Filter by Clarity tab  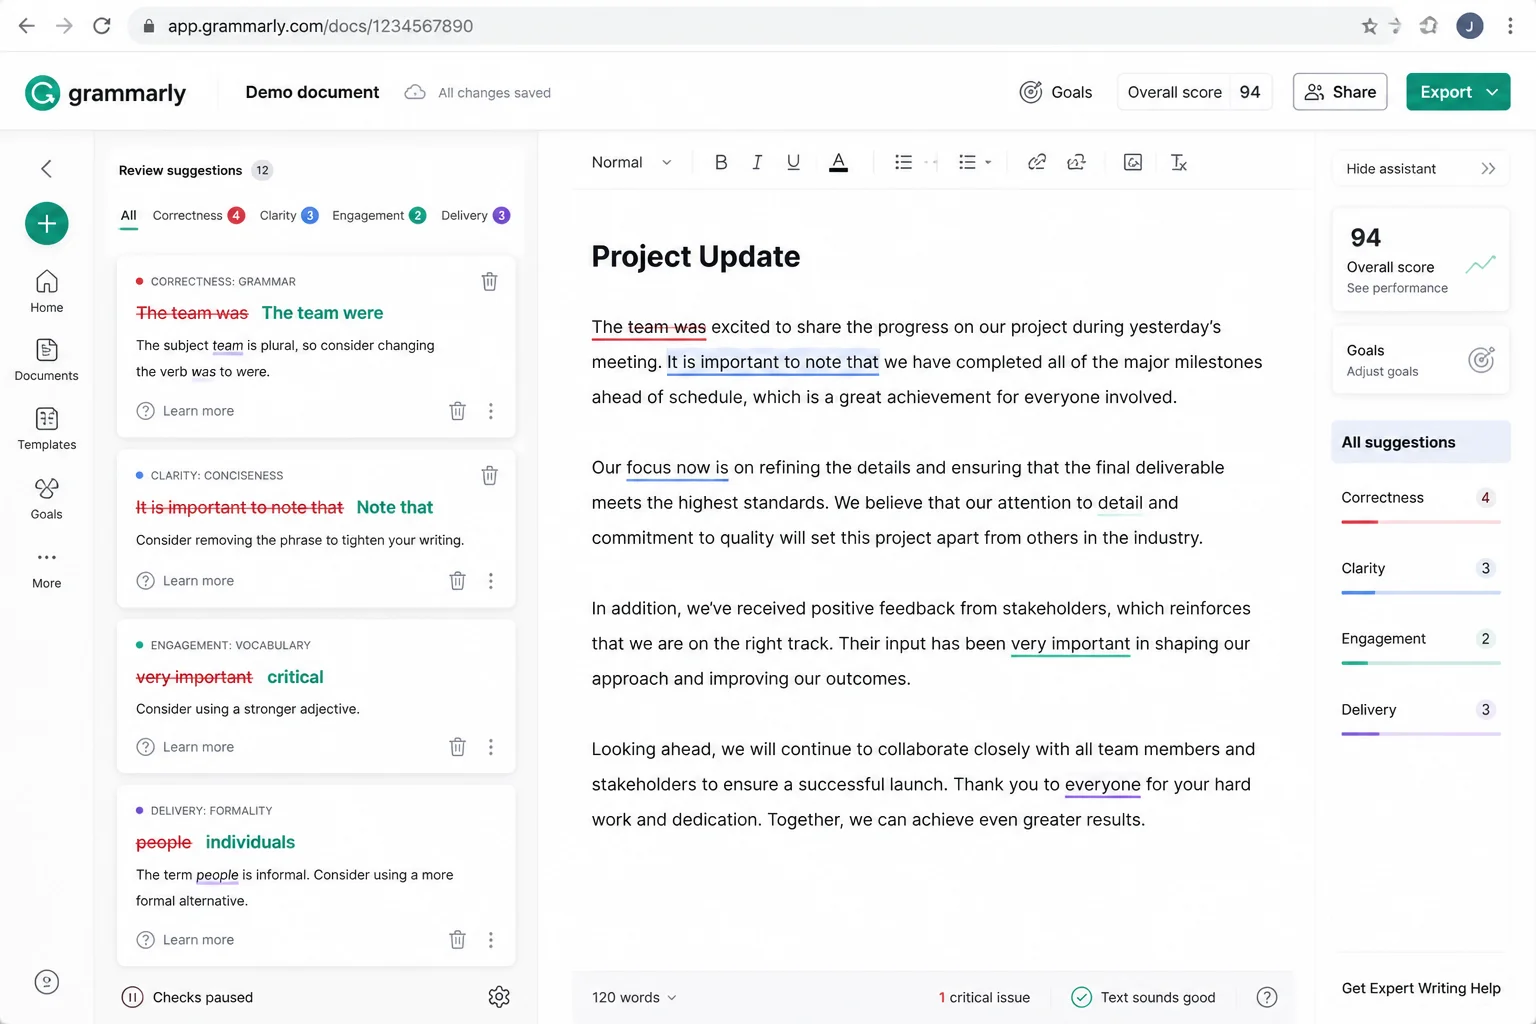(288, 215)
